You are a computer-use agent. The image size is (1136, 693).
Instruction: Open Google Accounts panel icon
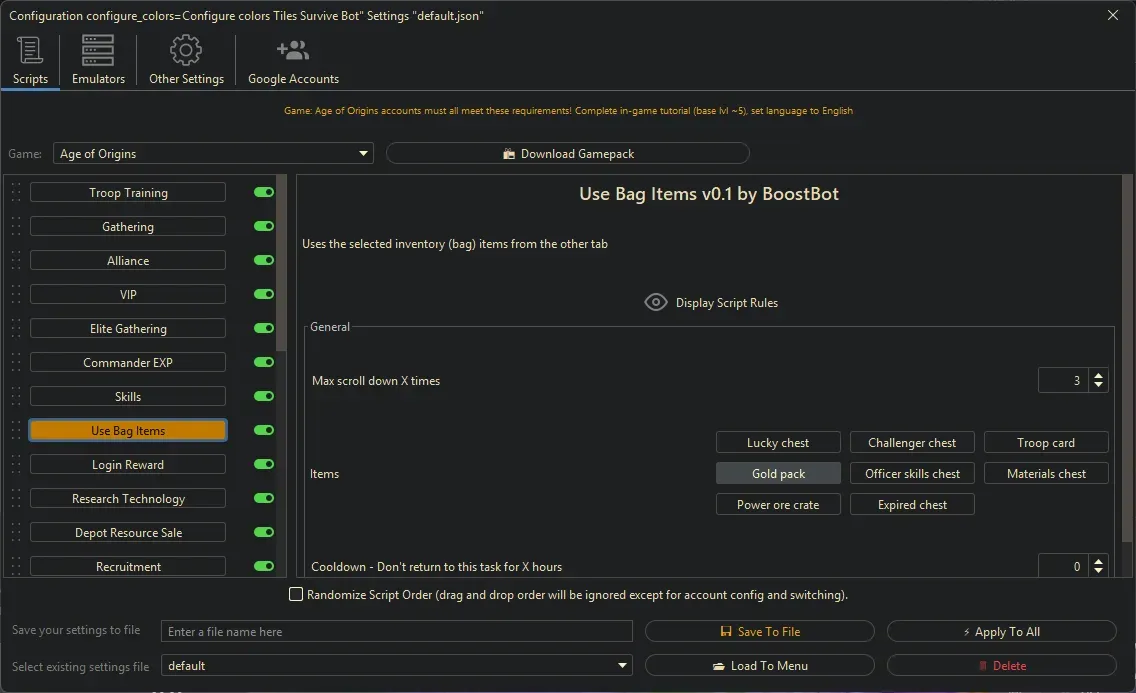292,48
